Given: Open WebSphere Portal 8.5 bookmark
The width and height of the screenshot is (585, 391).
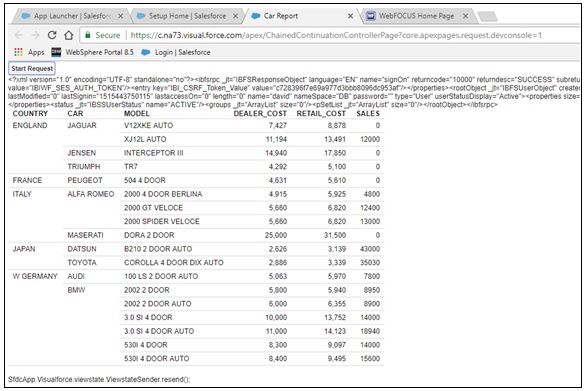Looking at the screenshot, I should 93,52.
